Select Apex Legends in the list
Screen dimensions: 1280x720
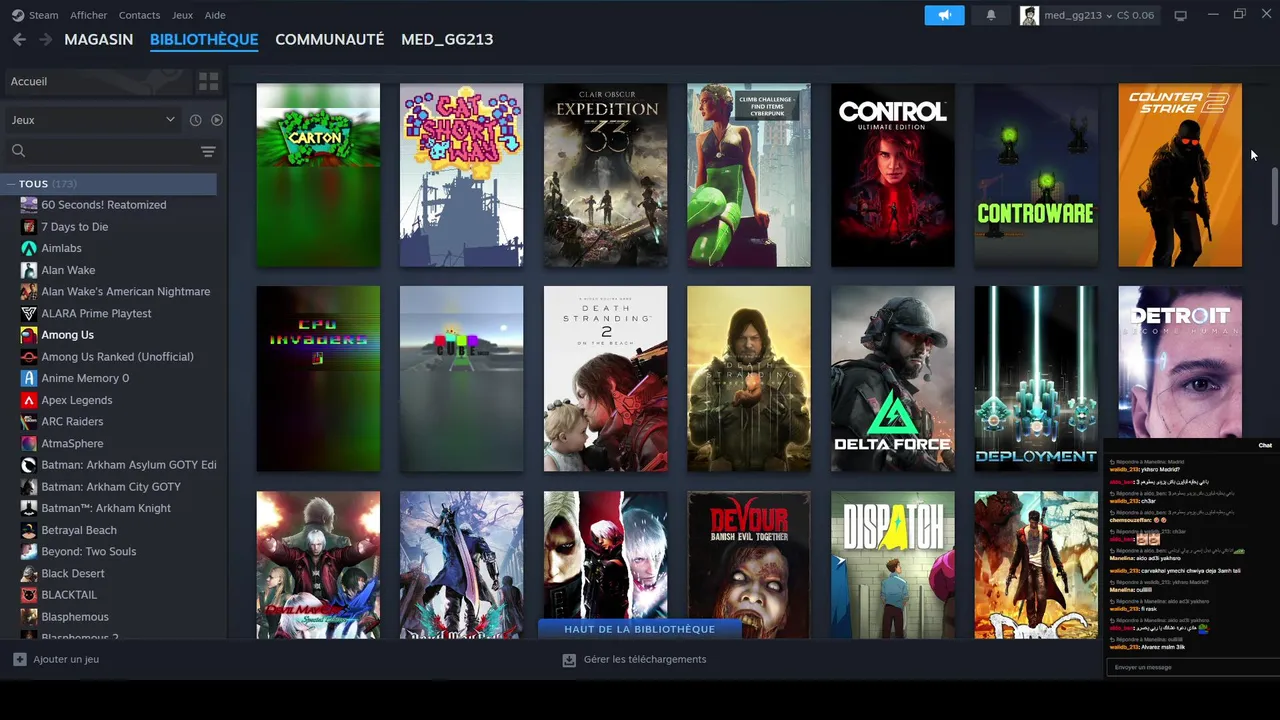tap(76, 400)
